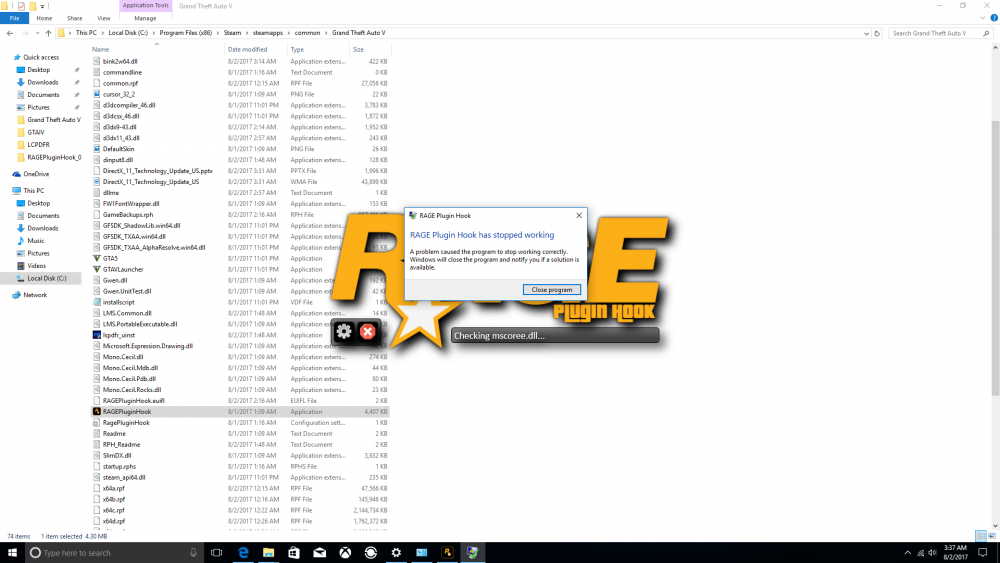The image size is (1000, 563).
Task: Collapse the ribbon chevron
Action: [983, 18]
